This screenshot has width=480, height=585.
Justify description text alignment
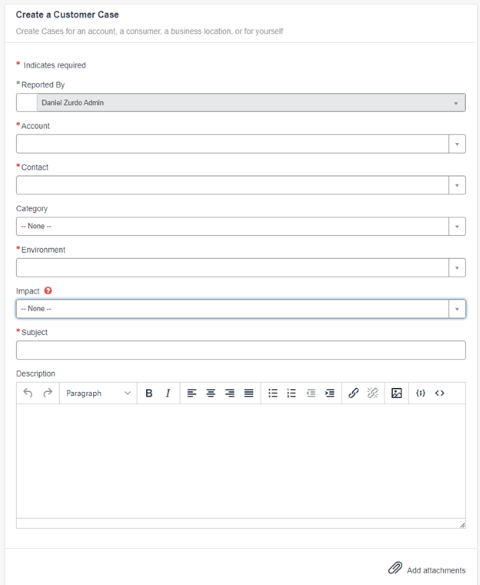249,393
